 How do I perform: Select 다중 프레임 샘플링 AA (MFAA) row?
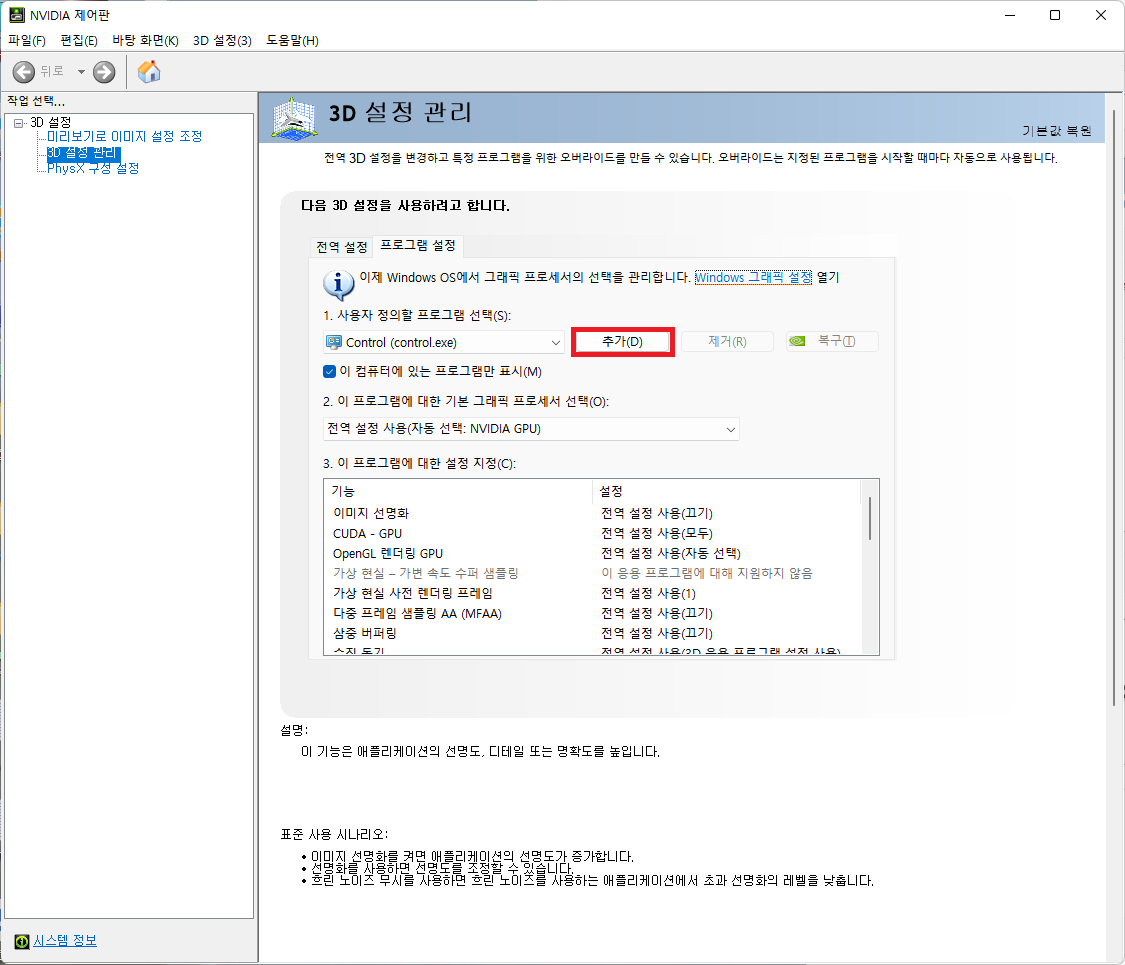pos(591,613)
